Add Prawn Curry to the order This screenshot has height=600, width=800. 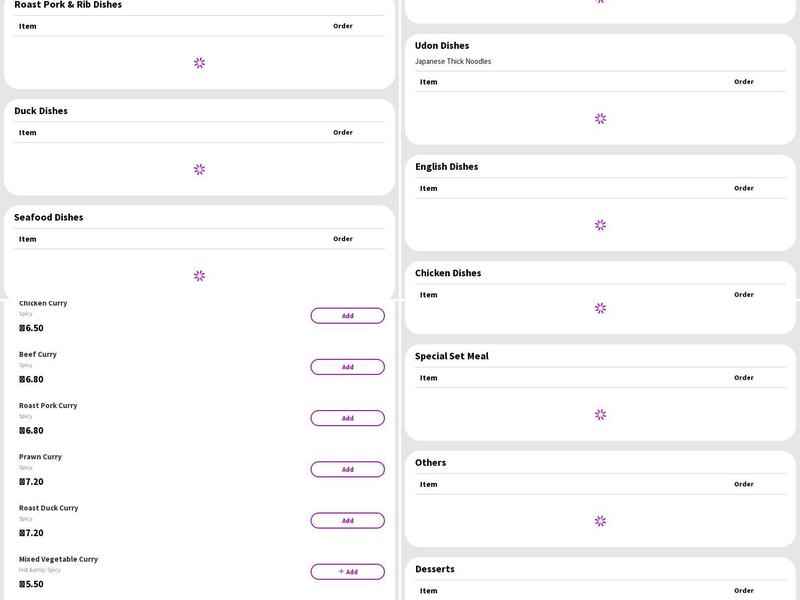[347, 469]
